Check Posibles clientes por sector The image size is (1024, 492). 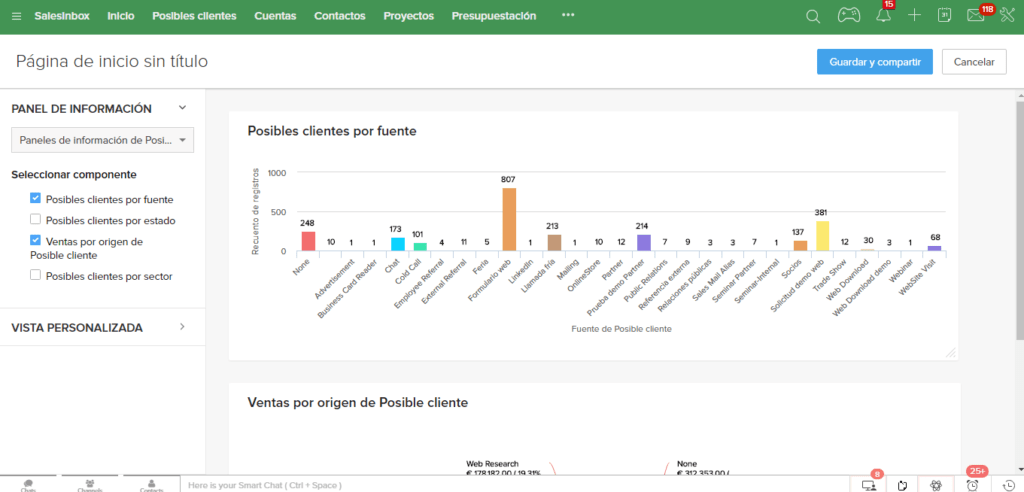pos(35,275)
